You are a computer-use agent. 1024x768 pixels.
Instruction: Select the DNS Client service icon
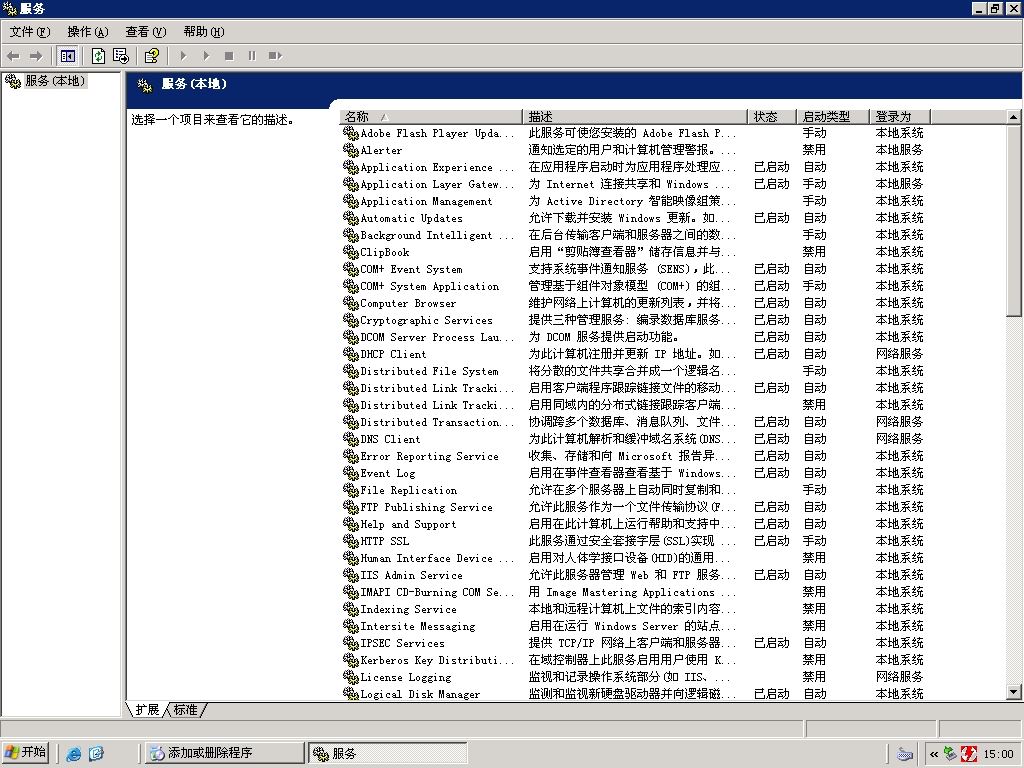pyautogui.click(x=351, y=438)
